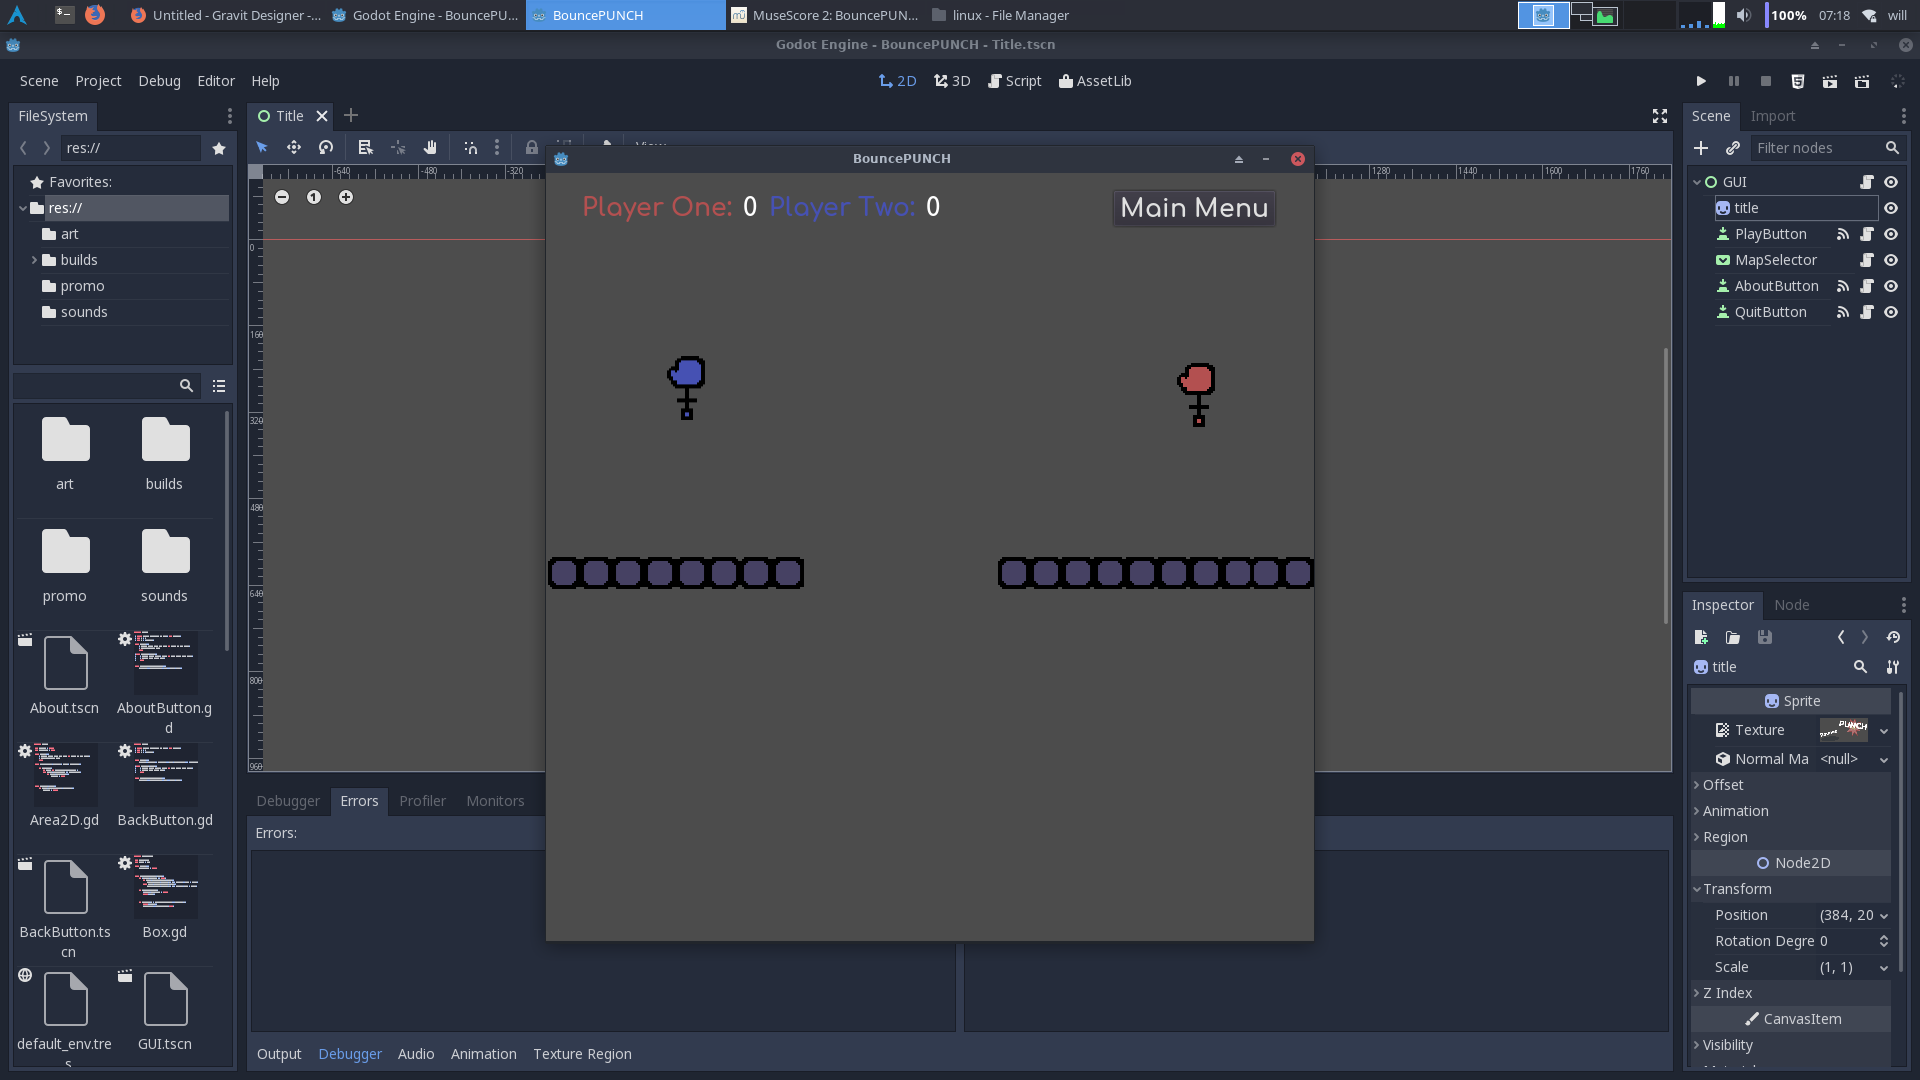
Task: Open the Profiler tab
Action: point(422,801)
